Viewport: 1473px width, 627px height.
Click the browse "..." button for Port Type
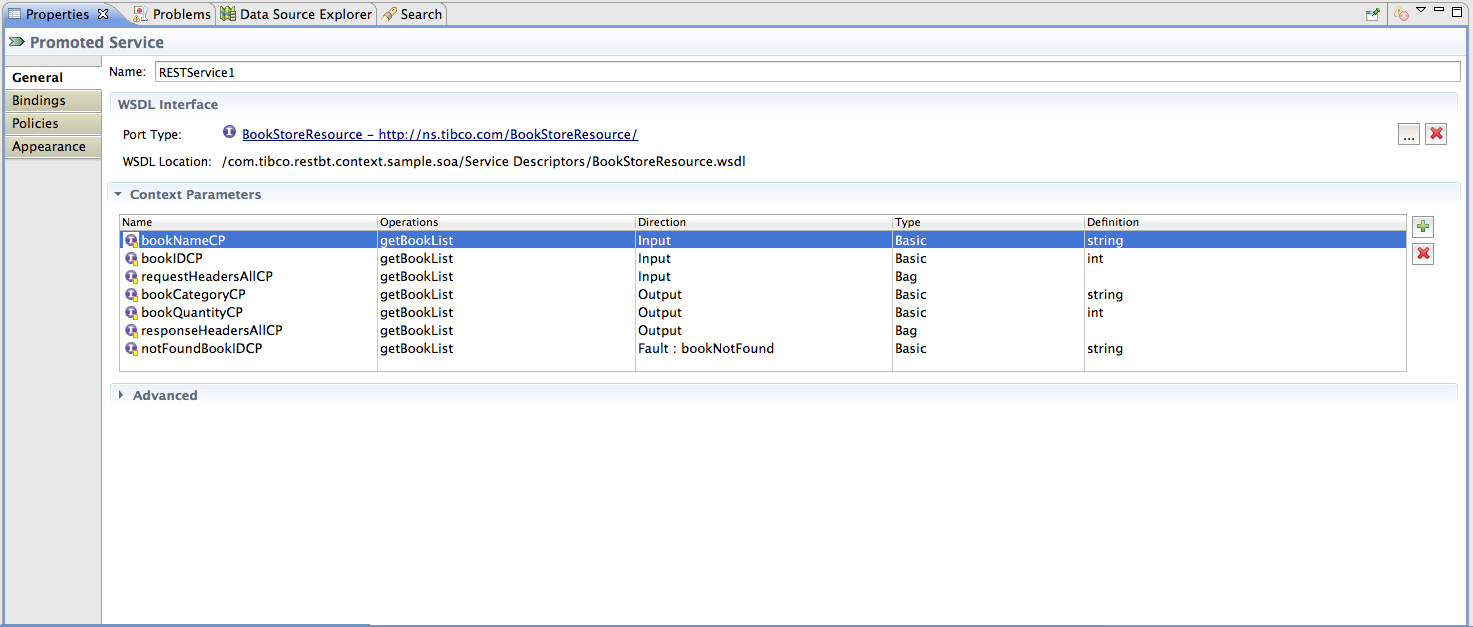1408,134
